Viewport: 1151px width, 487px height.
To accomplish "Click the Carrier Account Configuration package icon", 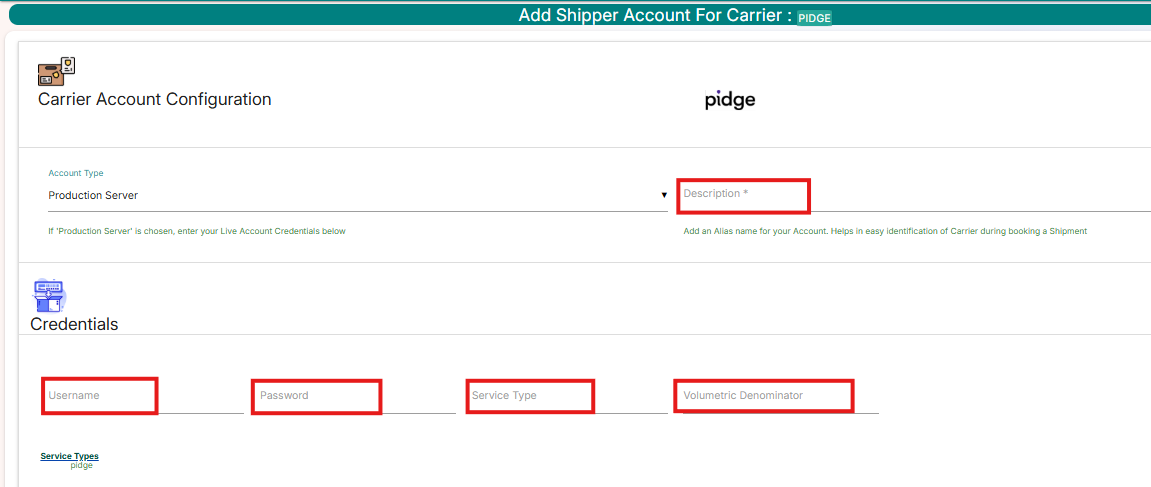I will 56,71.
